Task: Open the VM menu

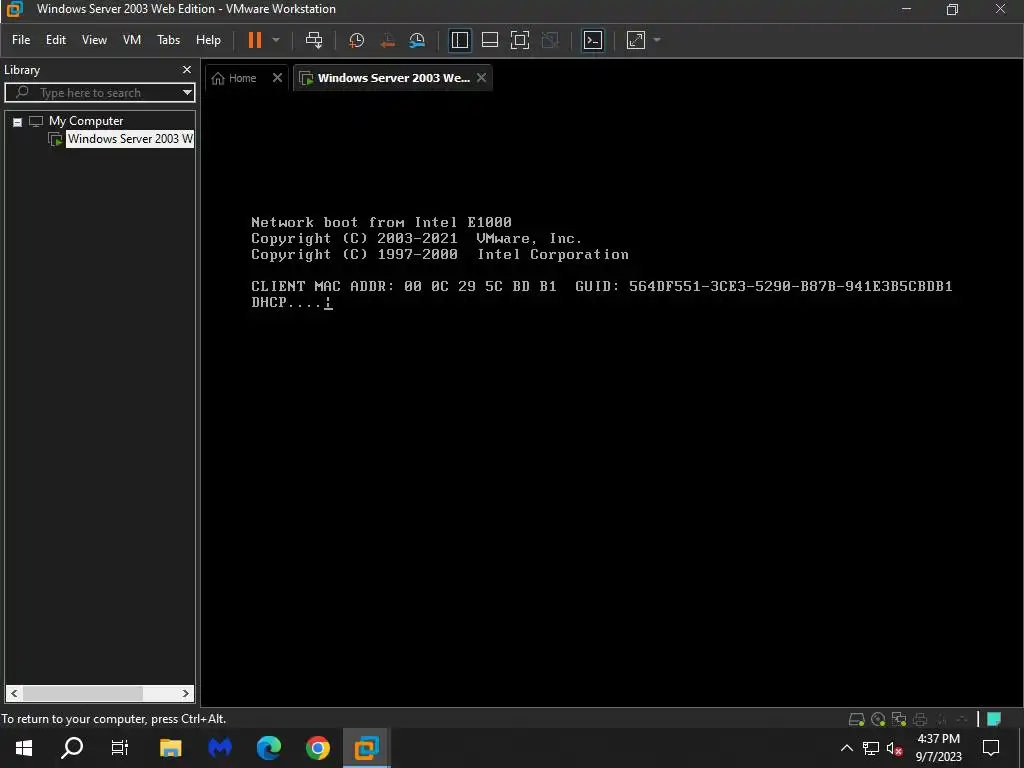Action: (132, 40)
